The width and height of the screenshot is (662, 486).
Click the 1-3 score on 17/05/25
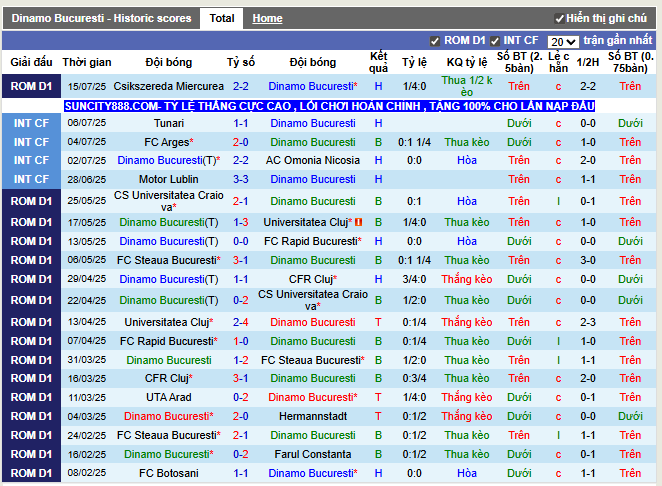click(241, 223)
